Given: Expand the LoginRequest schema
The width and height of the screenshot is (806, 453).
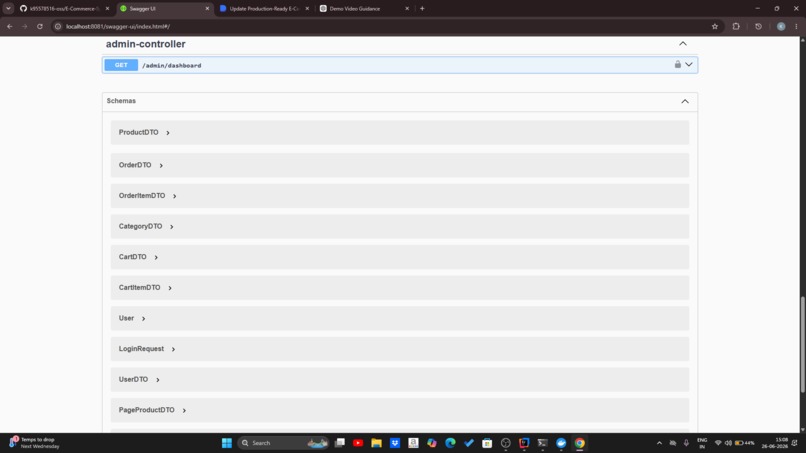Looking at the screenshot, I should 173,349.
